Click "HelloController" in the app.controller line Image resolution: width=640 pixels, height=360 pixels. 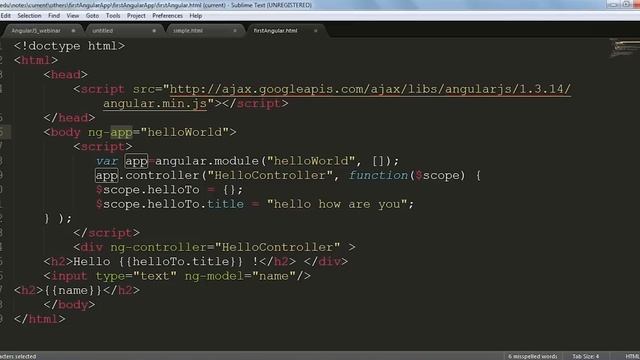[x=270, y=176]
